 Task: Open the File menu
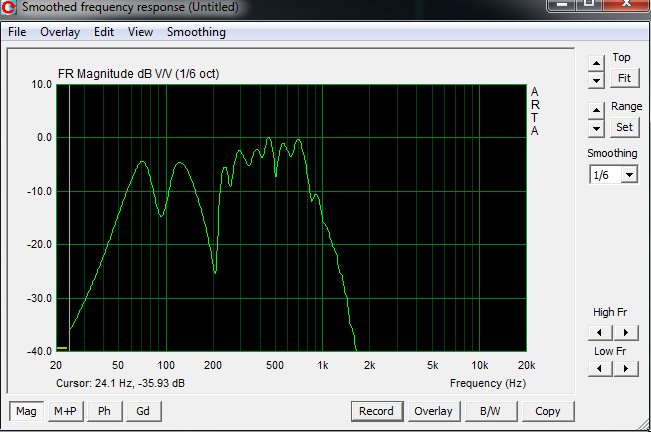(17, 32)
